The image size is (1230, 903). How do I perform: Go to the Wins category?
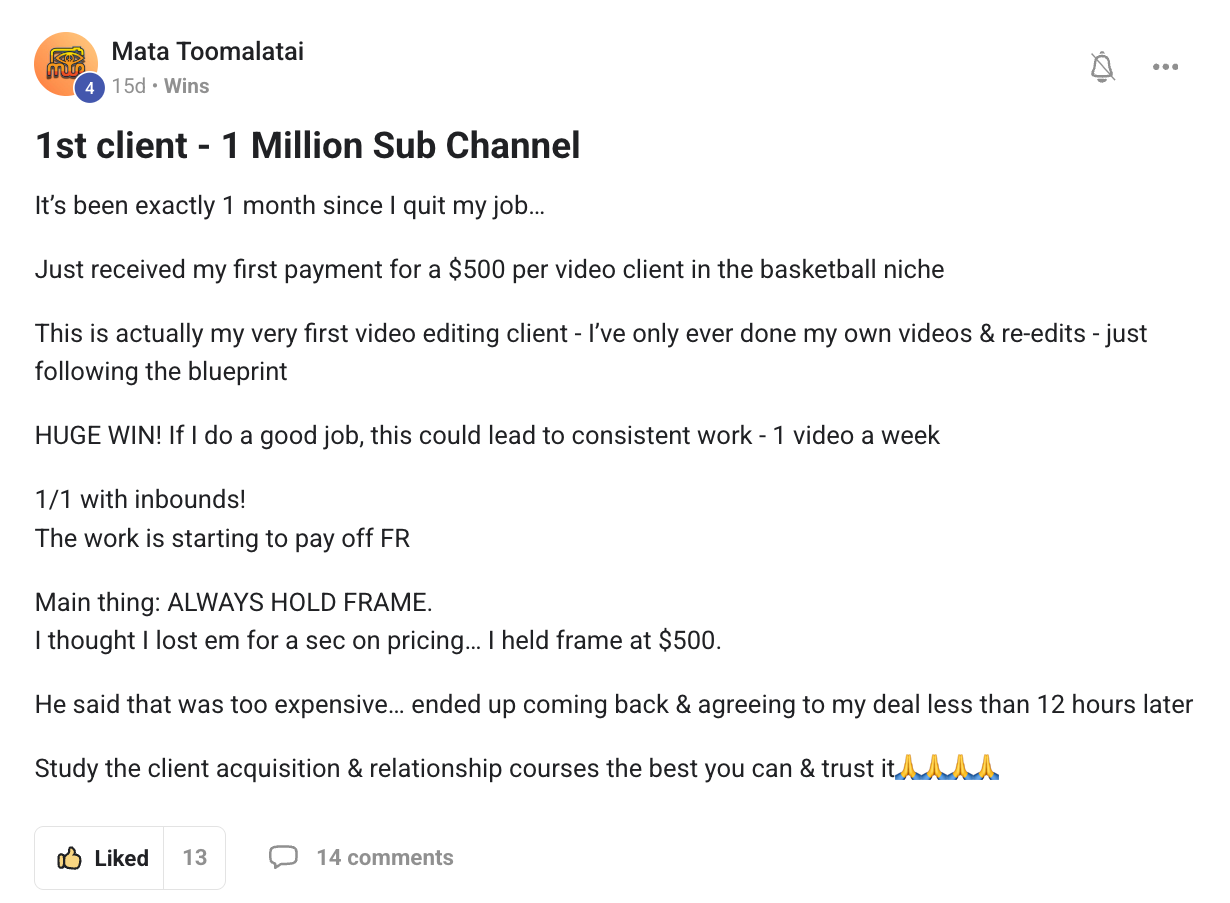click(x=186, y=86)
